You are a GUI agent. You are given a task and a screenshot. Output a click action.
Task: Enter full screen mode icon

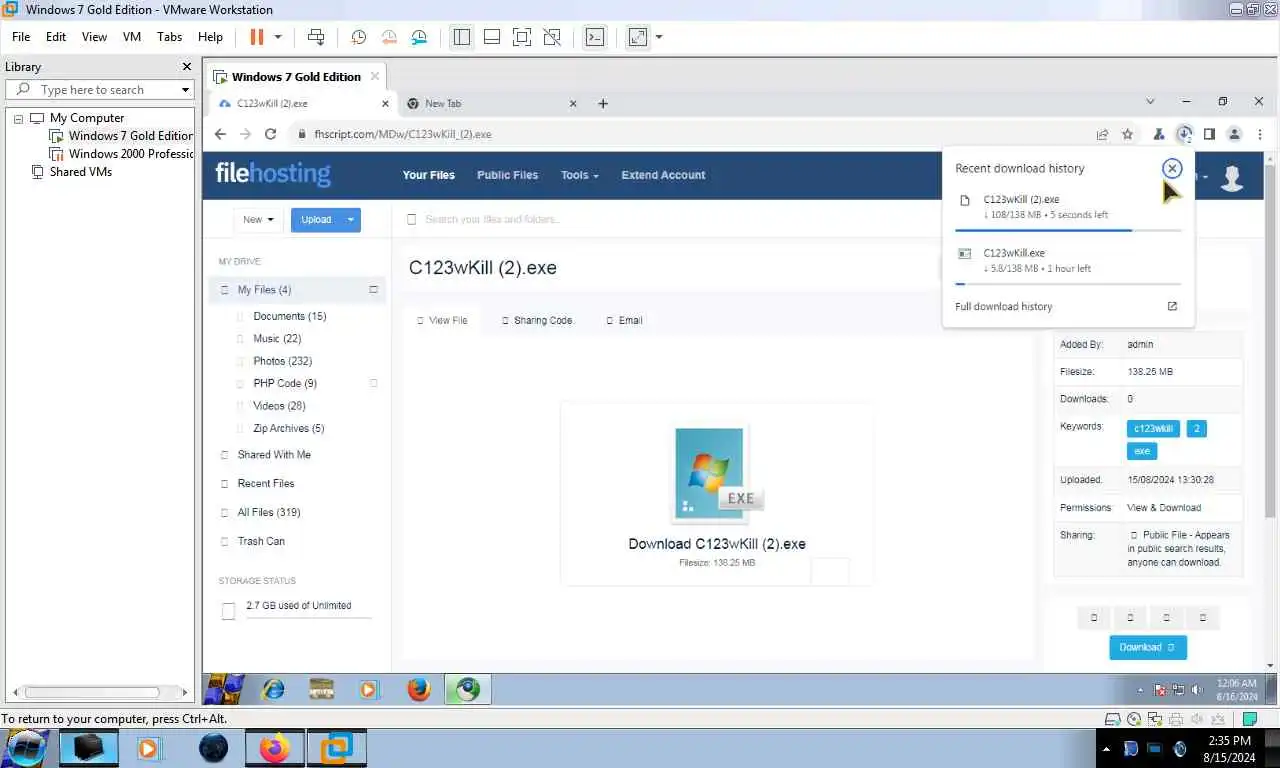pos(521,37)
